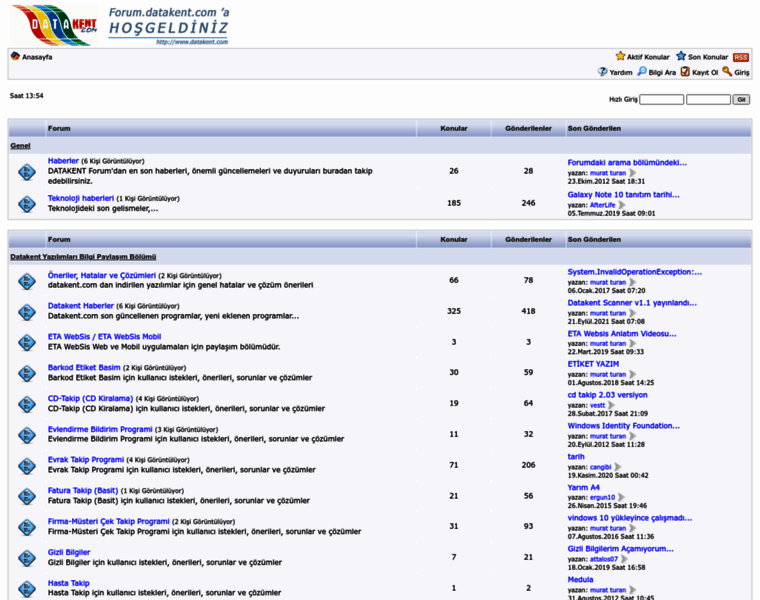The image size is (760, 600).
Task: Open user profile AfterLife
Action: point(602,205)
